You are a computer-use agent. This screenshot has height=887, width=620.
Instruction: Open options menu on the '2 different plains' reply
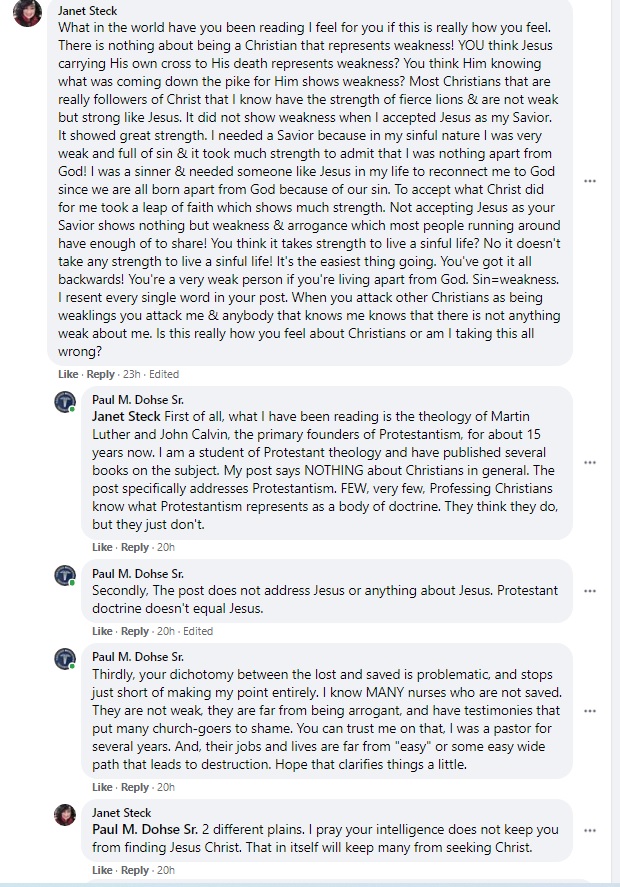pos(590,831)
